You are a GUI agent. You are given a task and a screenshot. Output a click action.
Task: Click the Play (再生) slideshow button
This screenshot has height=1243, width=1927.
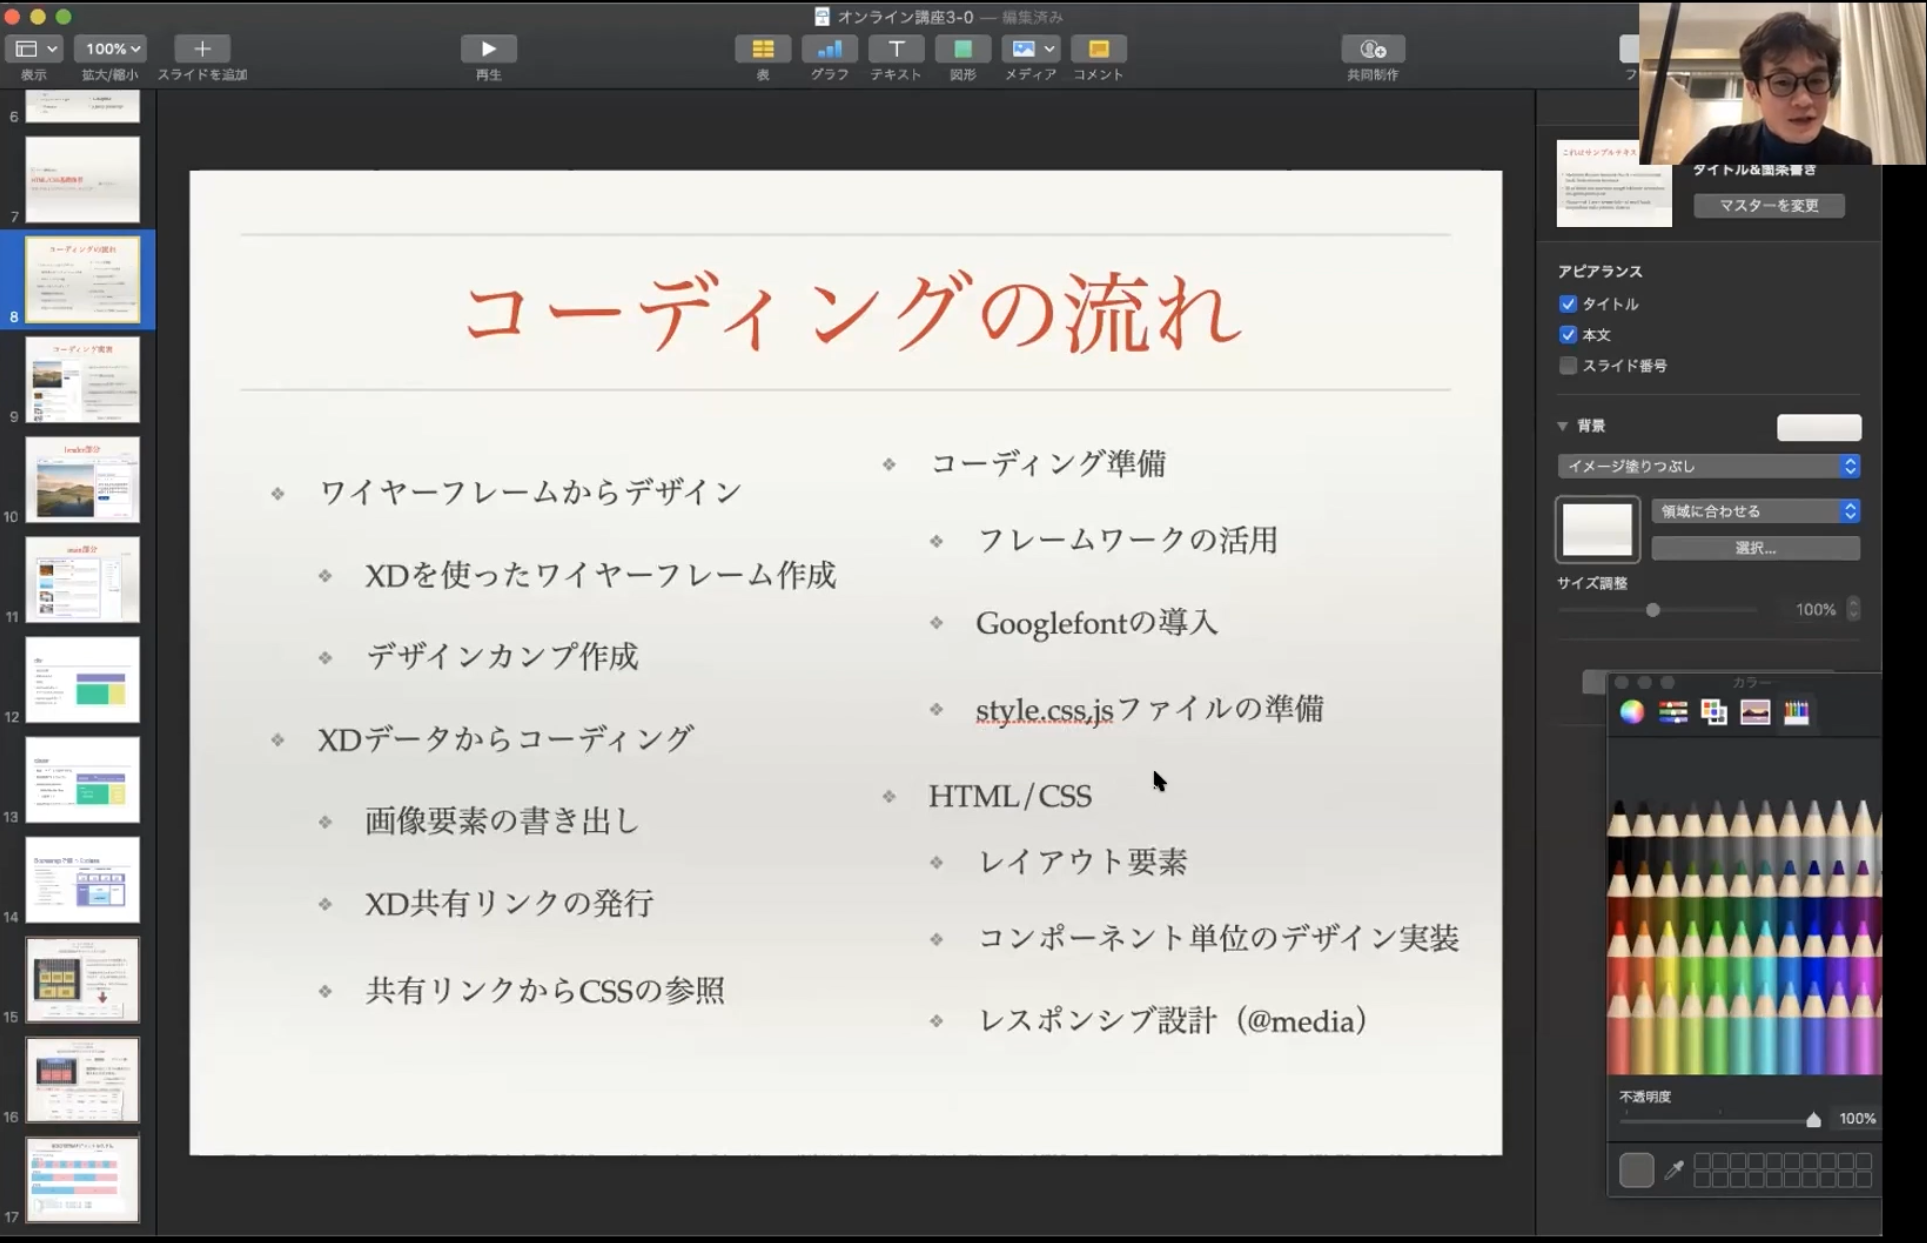(x=488, y=49)
